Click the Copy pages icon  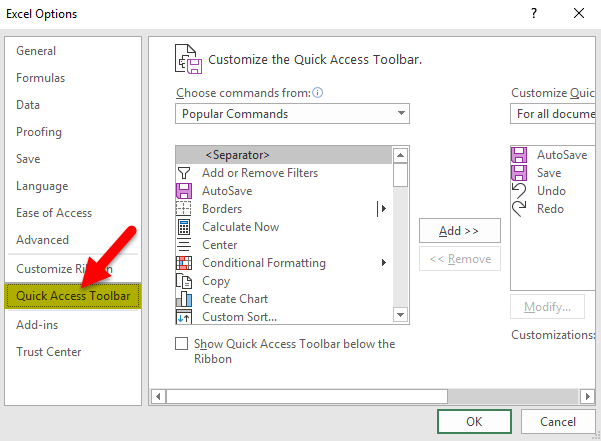point(184,281)
